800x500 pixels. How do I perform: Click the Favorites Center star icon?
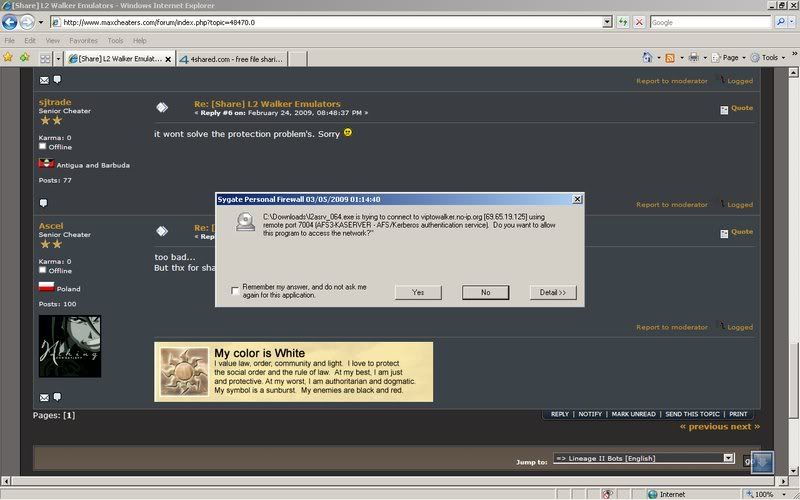[8, 58]
